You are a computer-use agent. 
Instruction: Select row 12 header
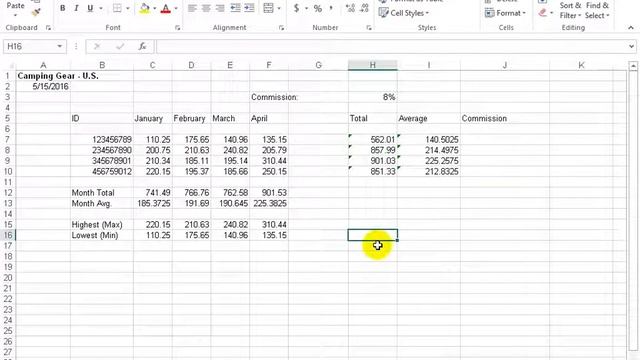tap(8, 193)
